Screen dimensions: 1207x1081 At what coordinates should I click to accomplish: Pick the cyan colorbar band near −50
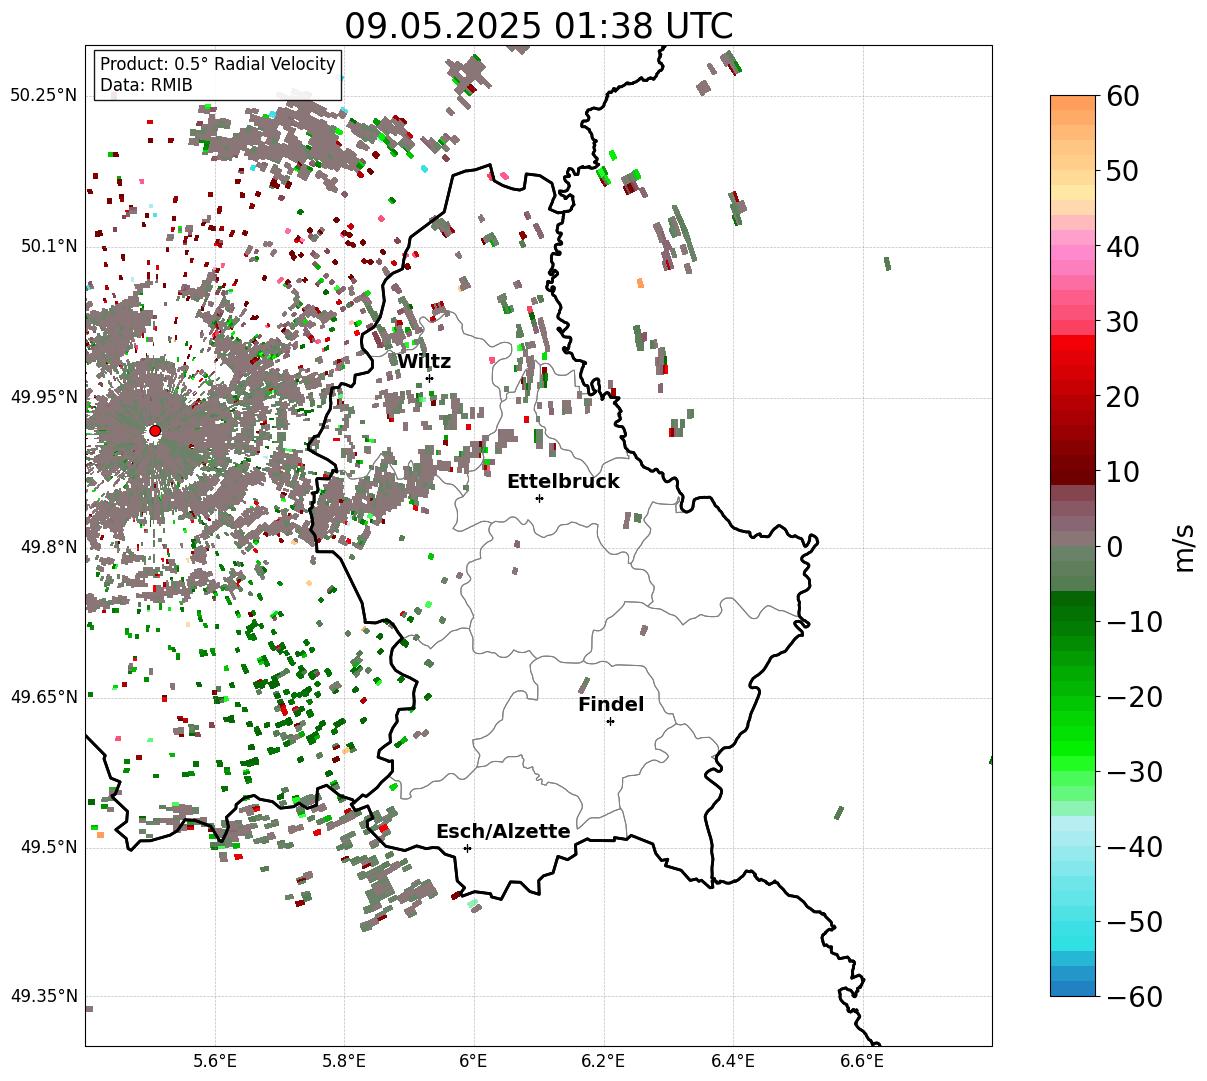(1073, 928)
